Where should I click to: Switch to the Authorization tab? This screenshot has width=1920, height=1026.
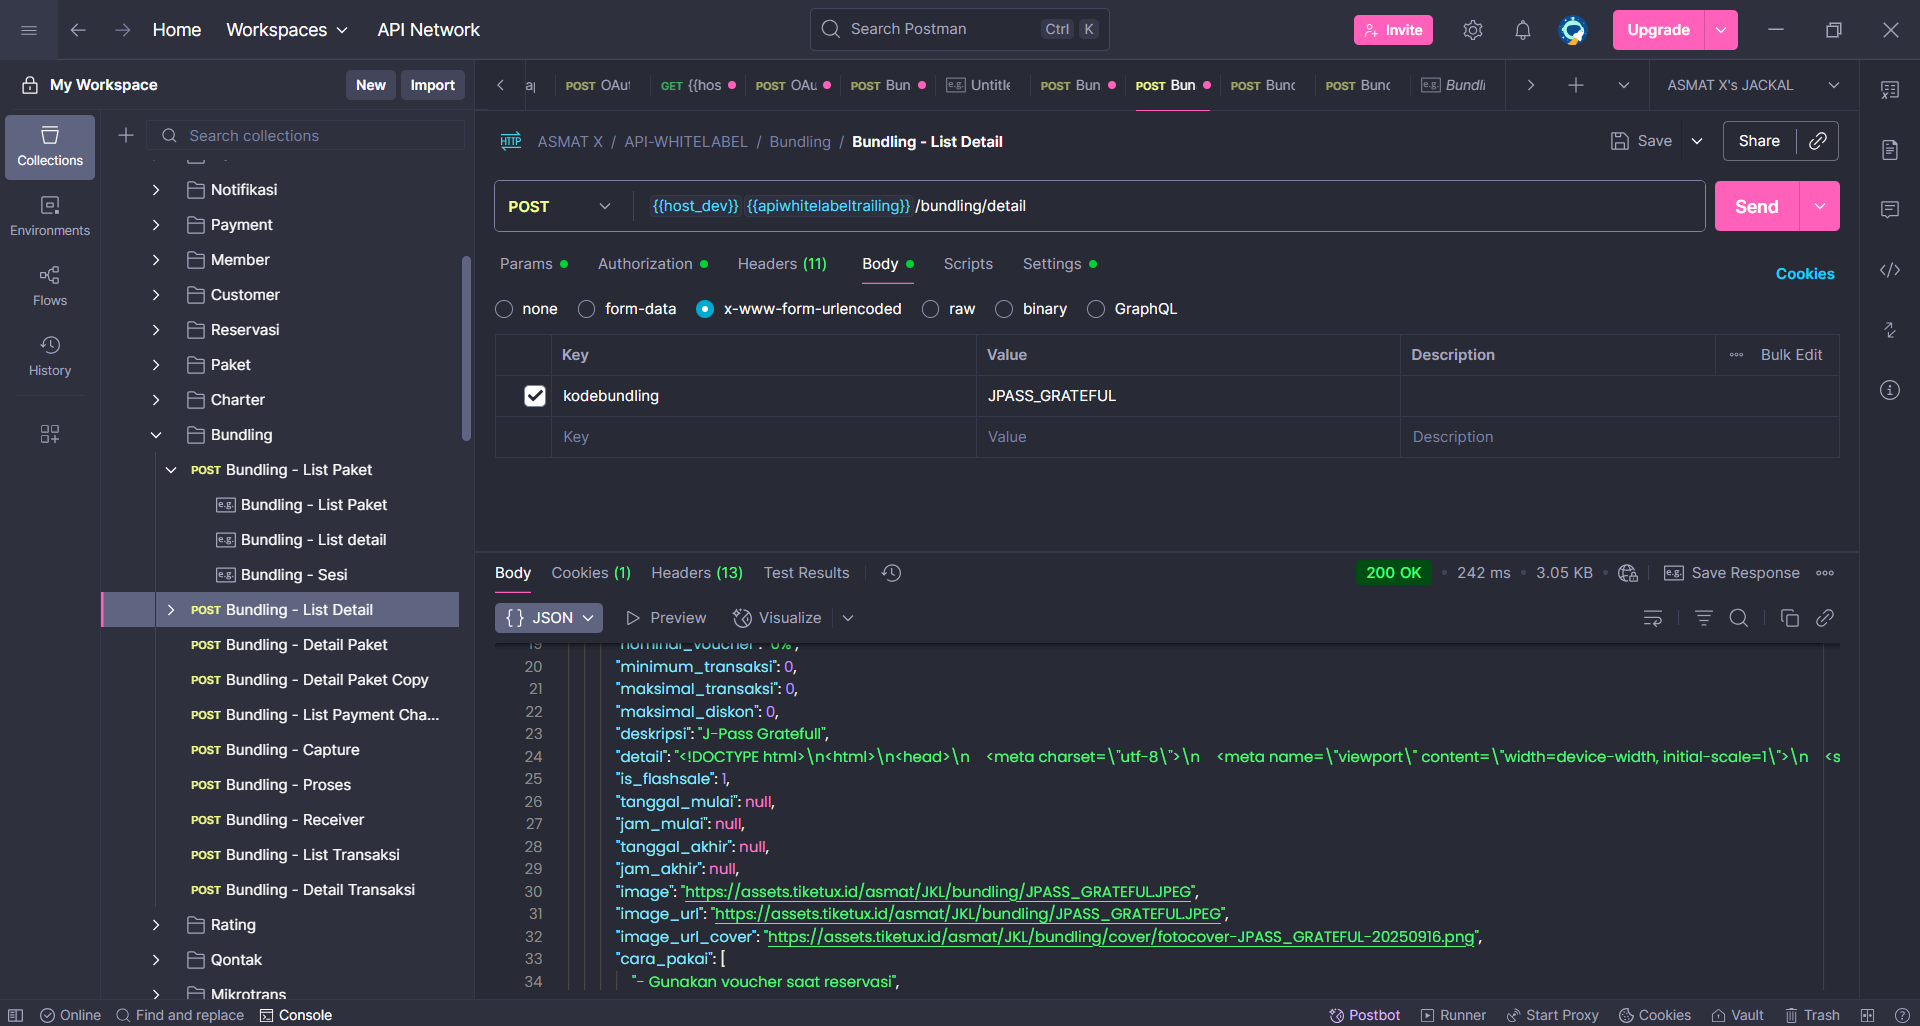(x=645, y=264)
